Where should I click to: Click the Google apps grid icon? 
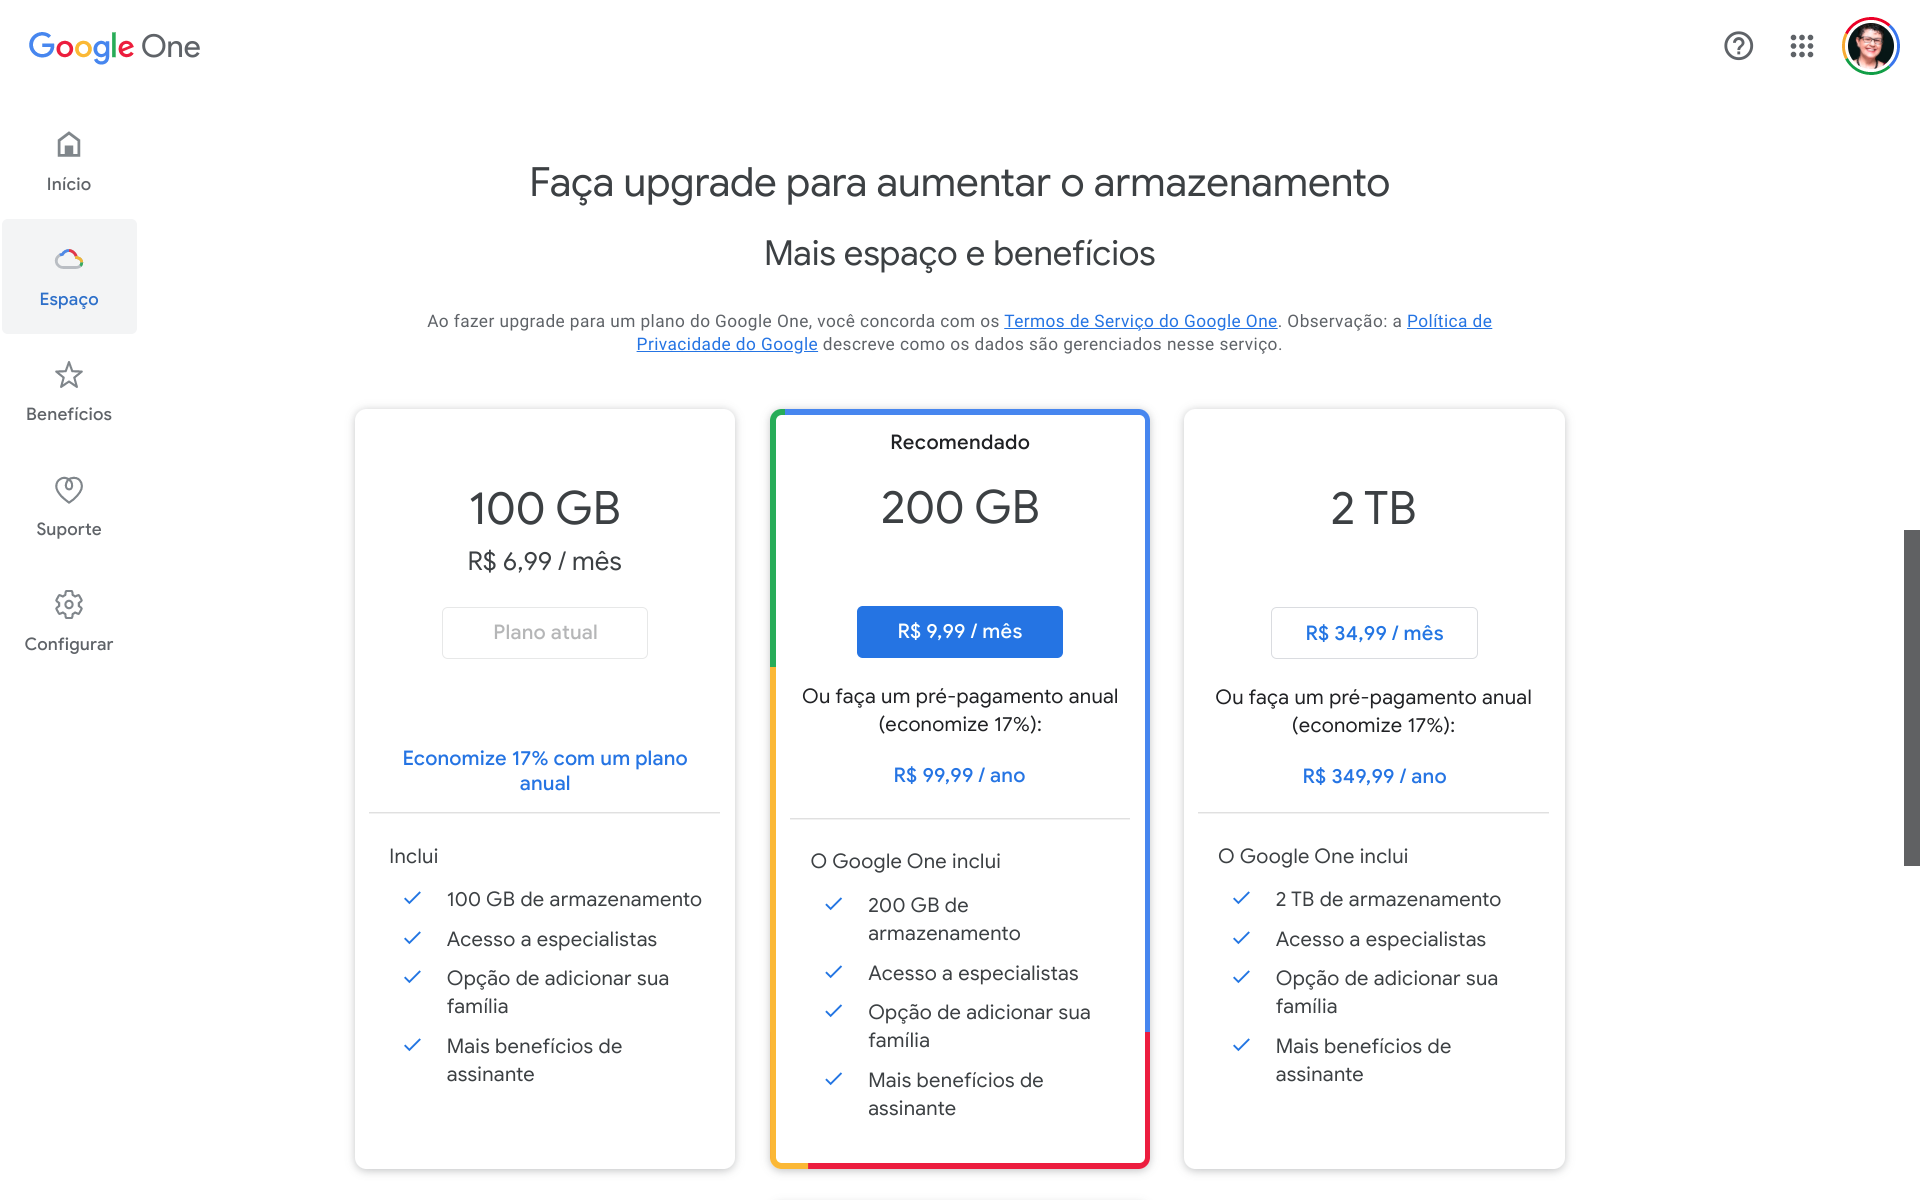pyautogui.click(x=1800, y=48)
